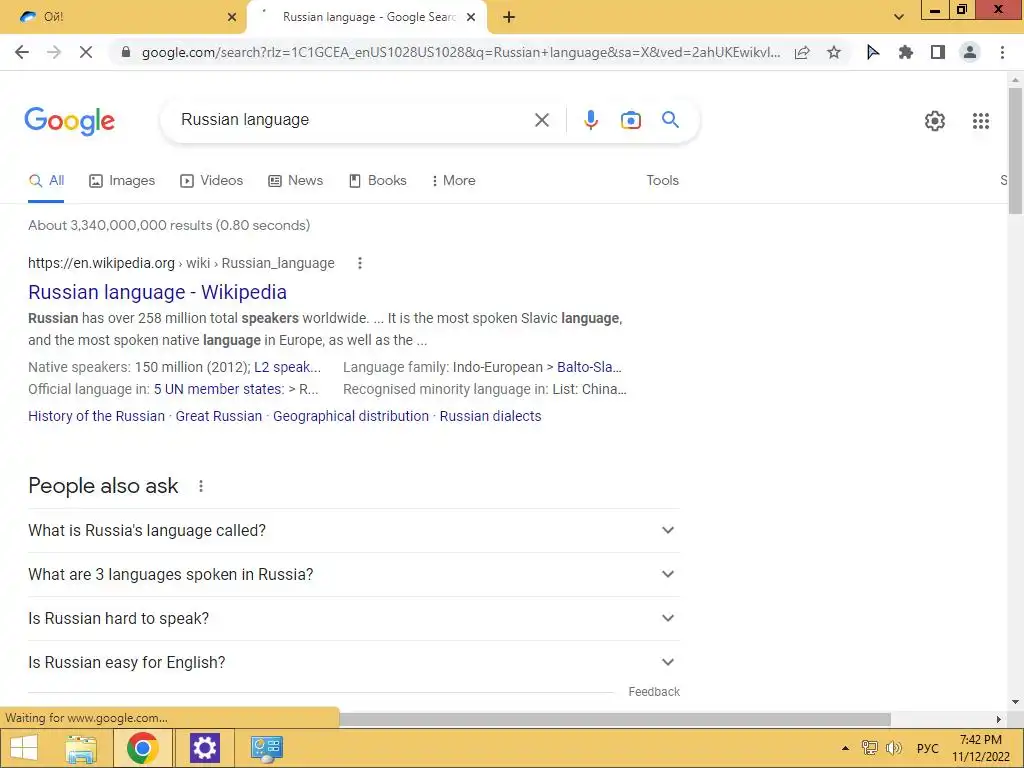The height and width of the screenshot is (768, 1024).
Task: Submit search with magnifier icon
Action: point(670,120)
